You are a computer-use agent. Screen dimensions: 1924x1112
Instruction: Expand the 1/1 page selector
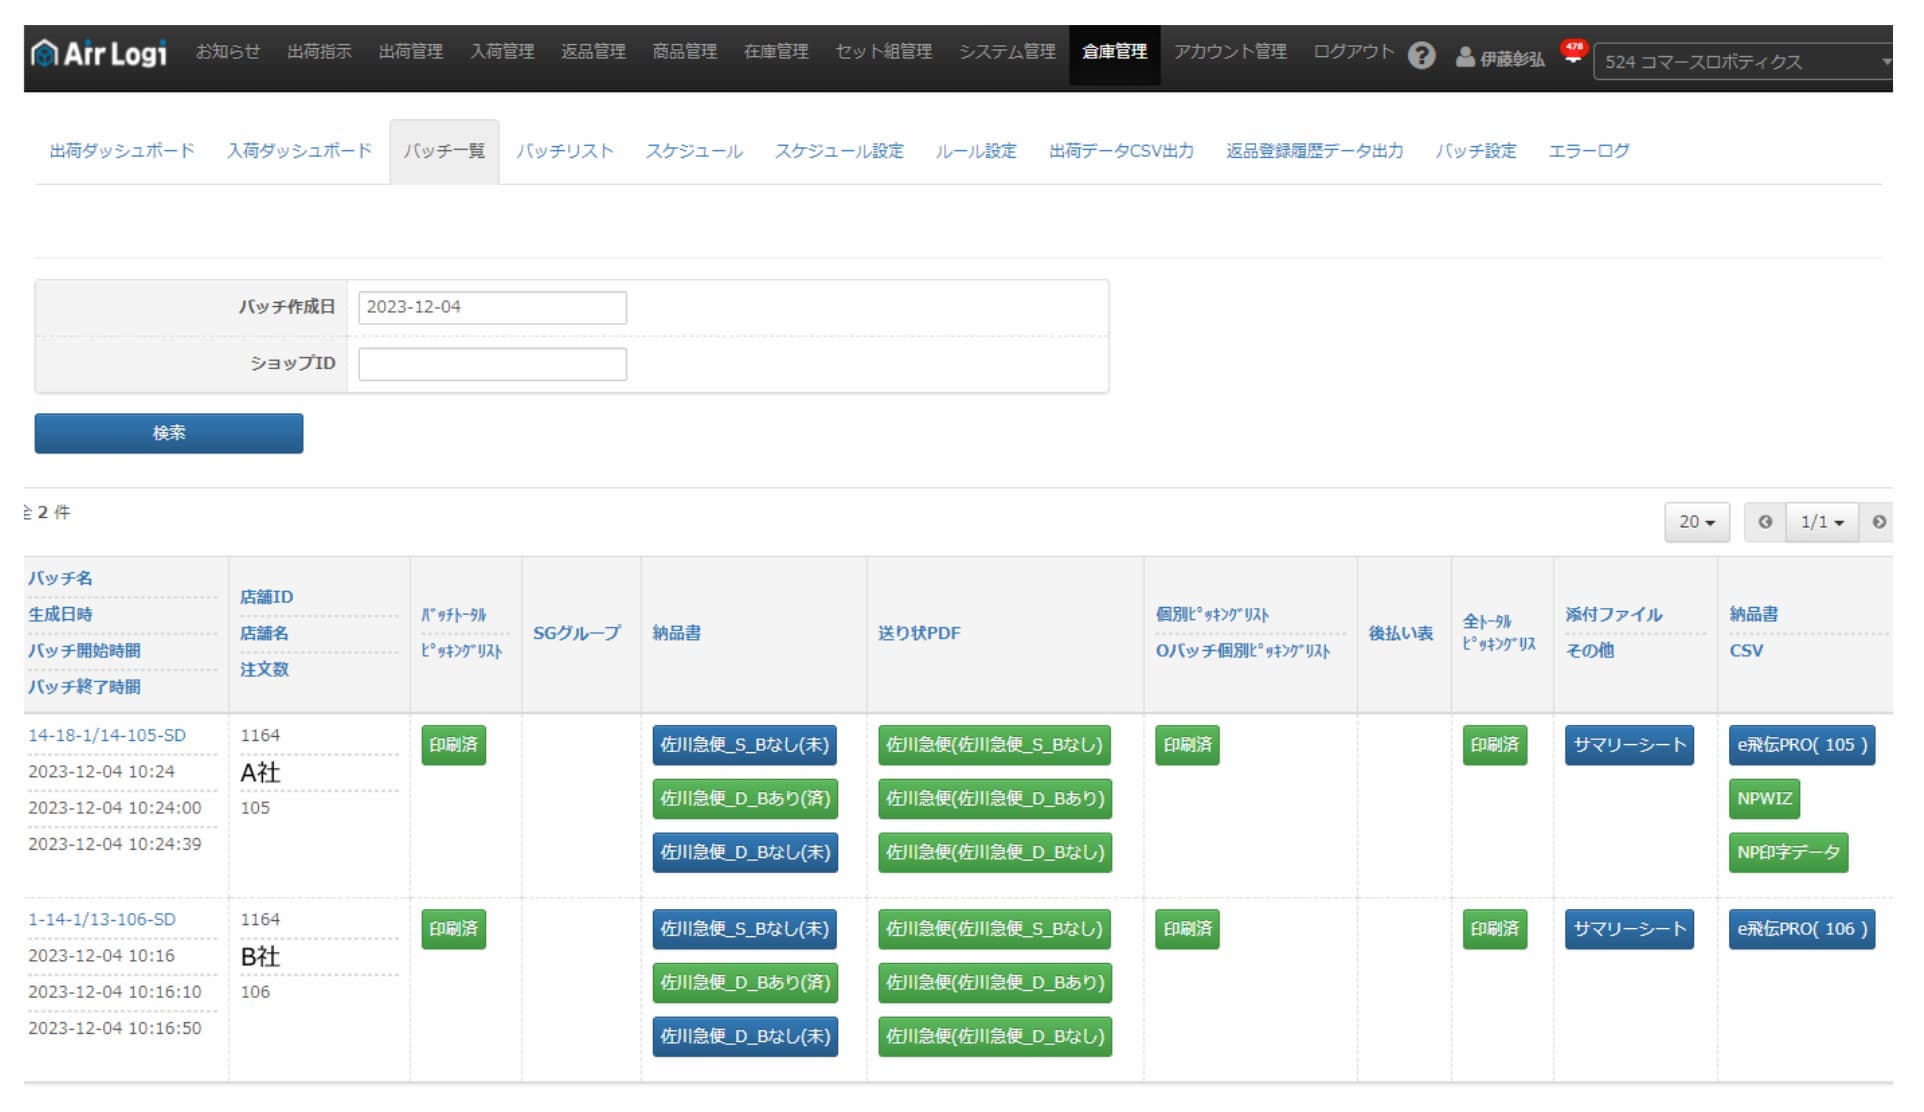pos(1821,522)
